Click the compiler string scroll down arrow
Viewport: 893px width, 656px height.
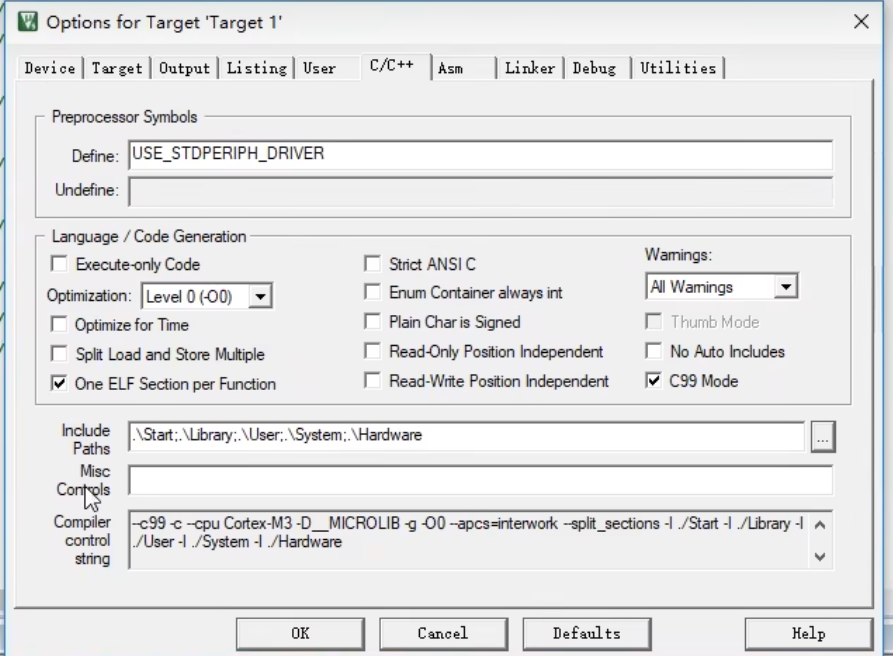click(820, 556)
